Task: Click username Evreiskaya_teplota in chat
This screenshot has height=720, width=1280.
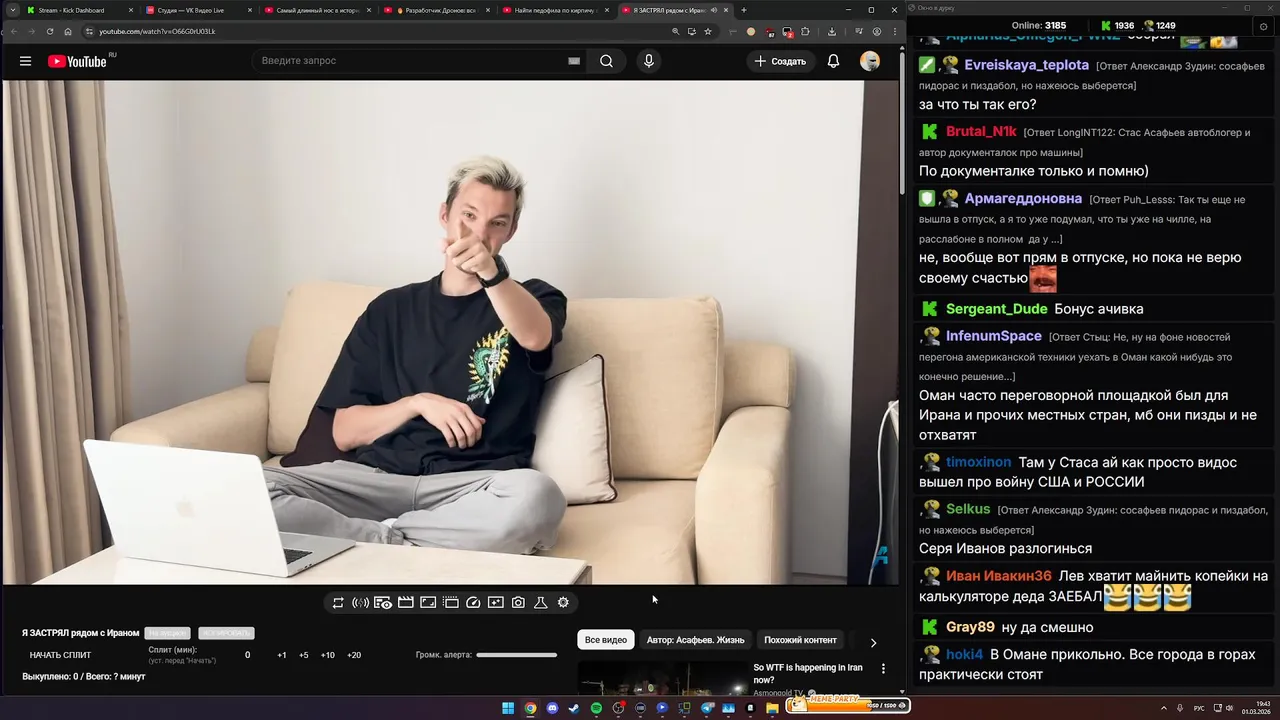Action: tap(1026, 65)
